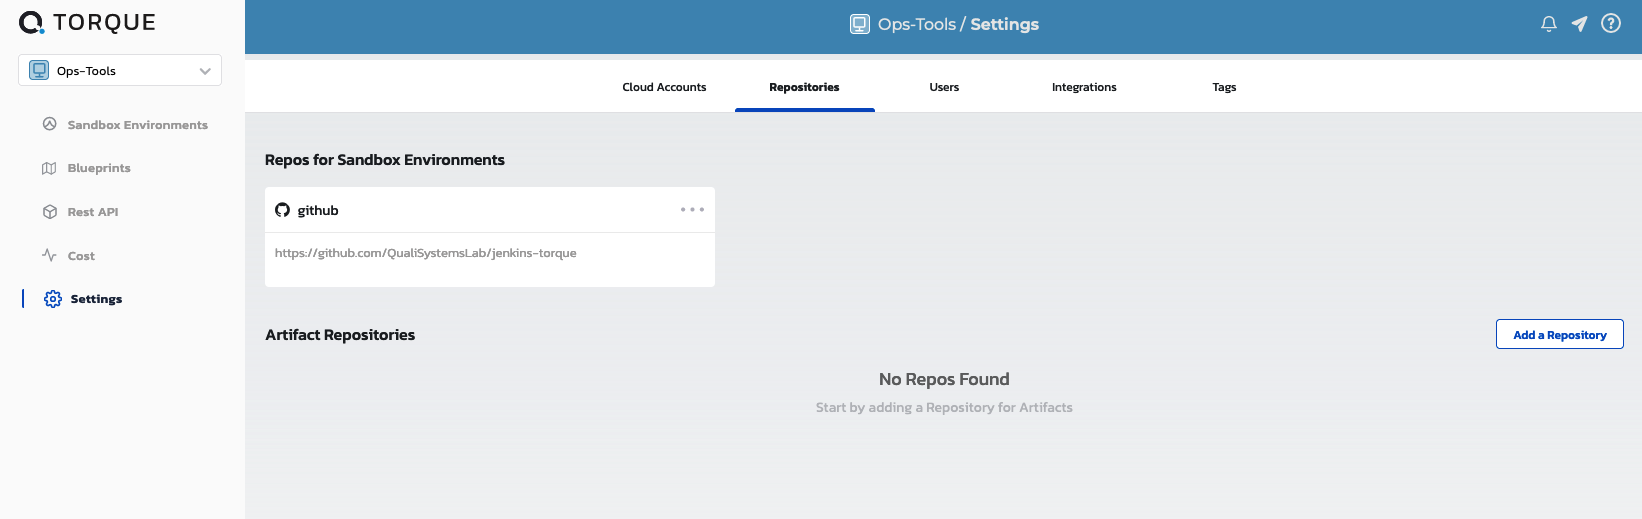The image size is (1642, 519).
Task: Click the Repos for Sandbox Environments heading
Action: pyautogui.click(x=385, y=160)
